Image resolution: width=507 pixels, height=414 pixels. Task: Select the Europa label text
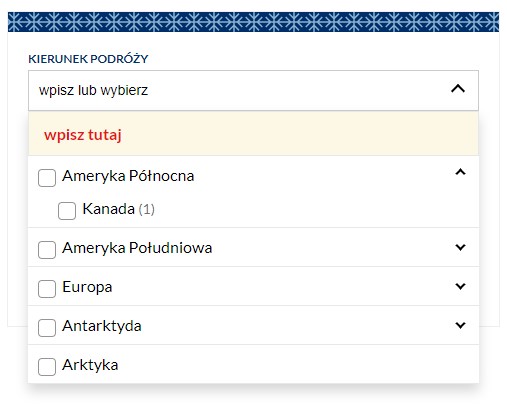(87, 287)
